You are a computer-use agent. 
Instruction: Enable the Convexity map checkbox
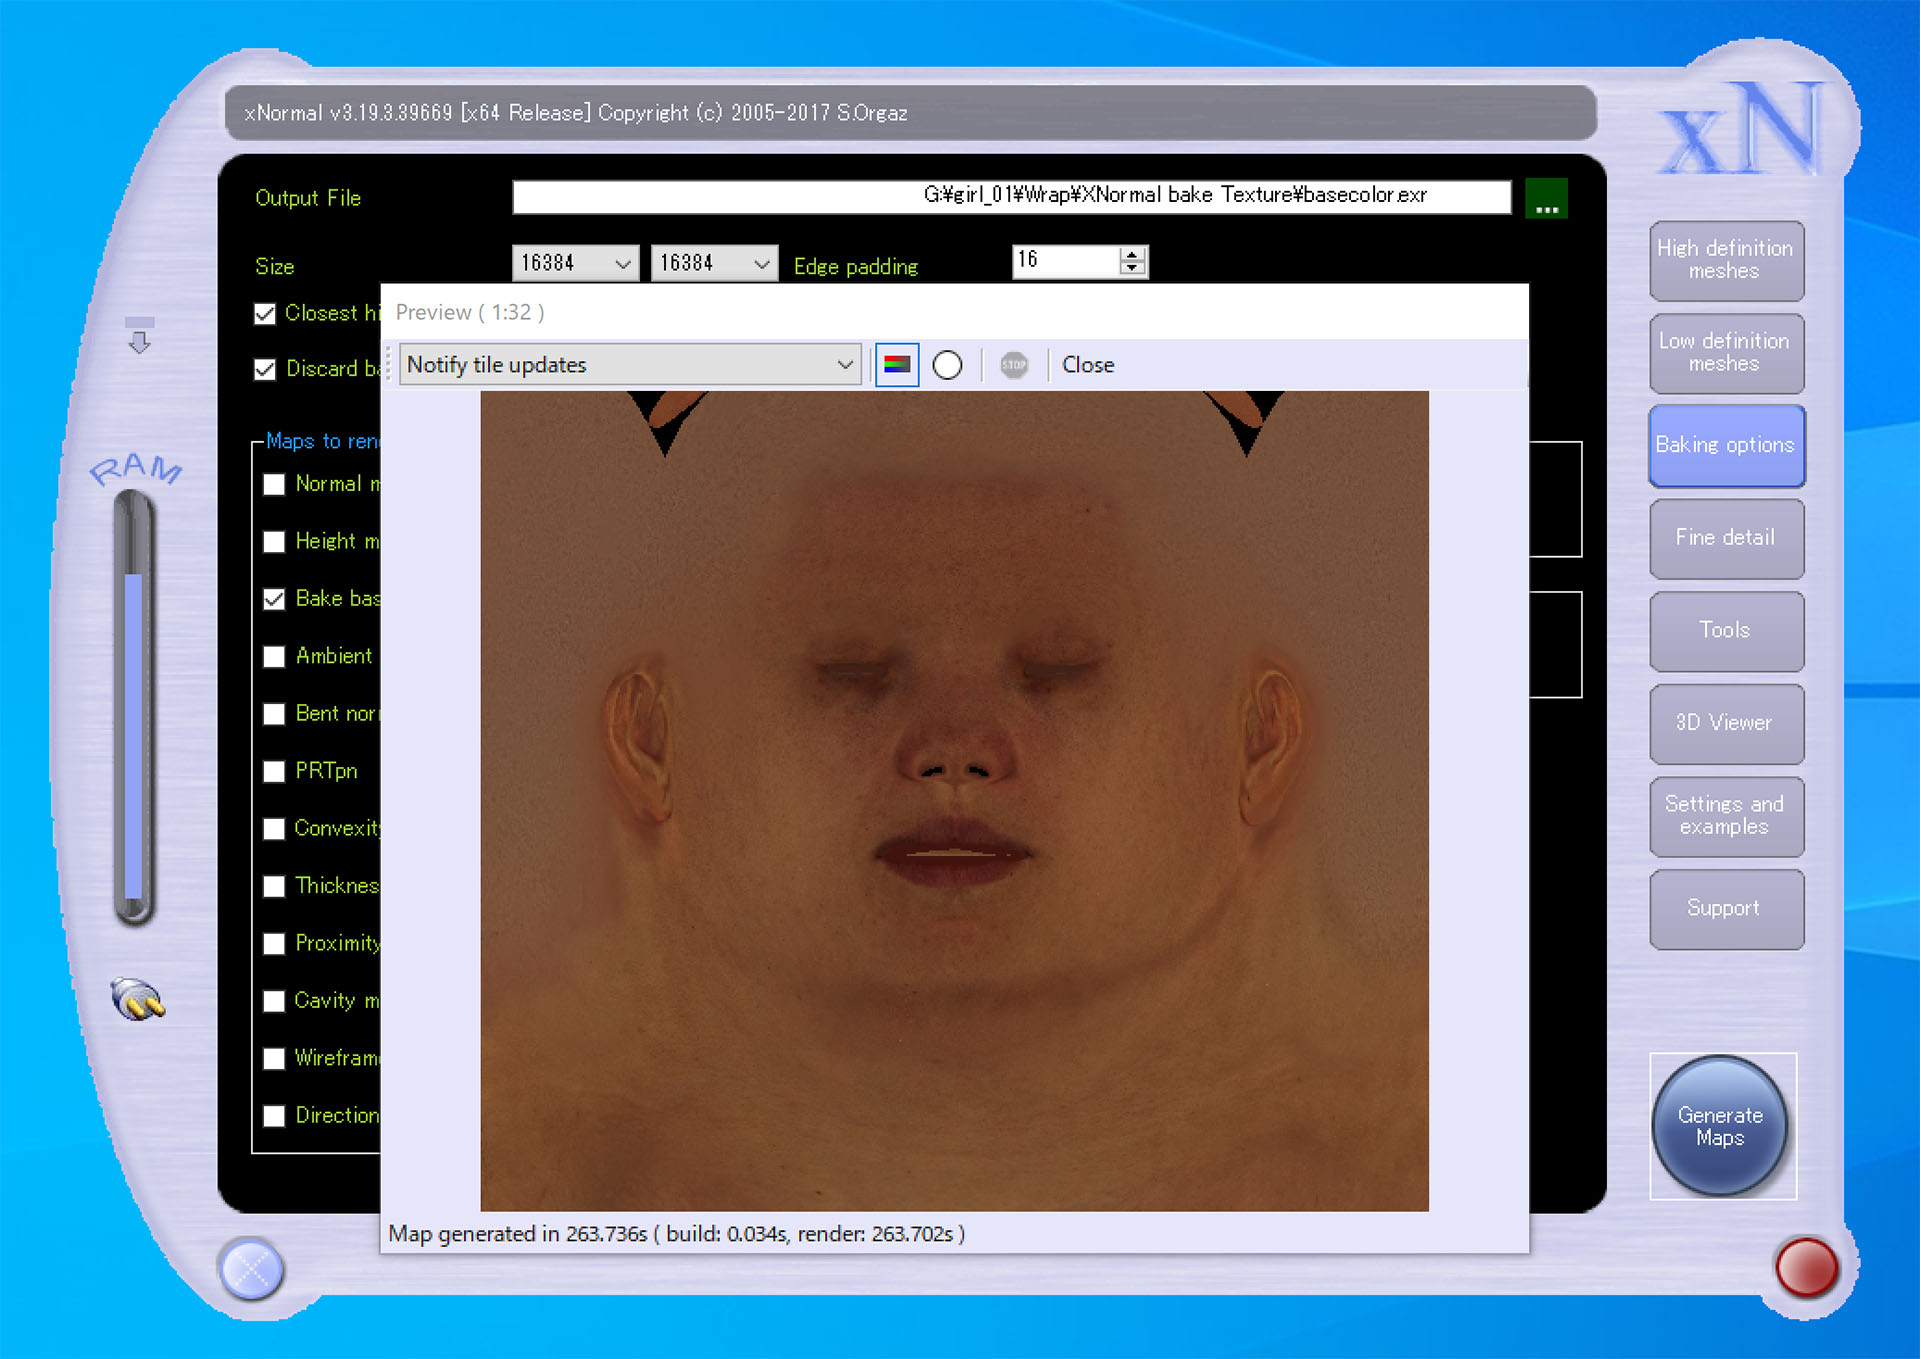(274, 829)
